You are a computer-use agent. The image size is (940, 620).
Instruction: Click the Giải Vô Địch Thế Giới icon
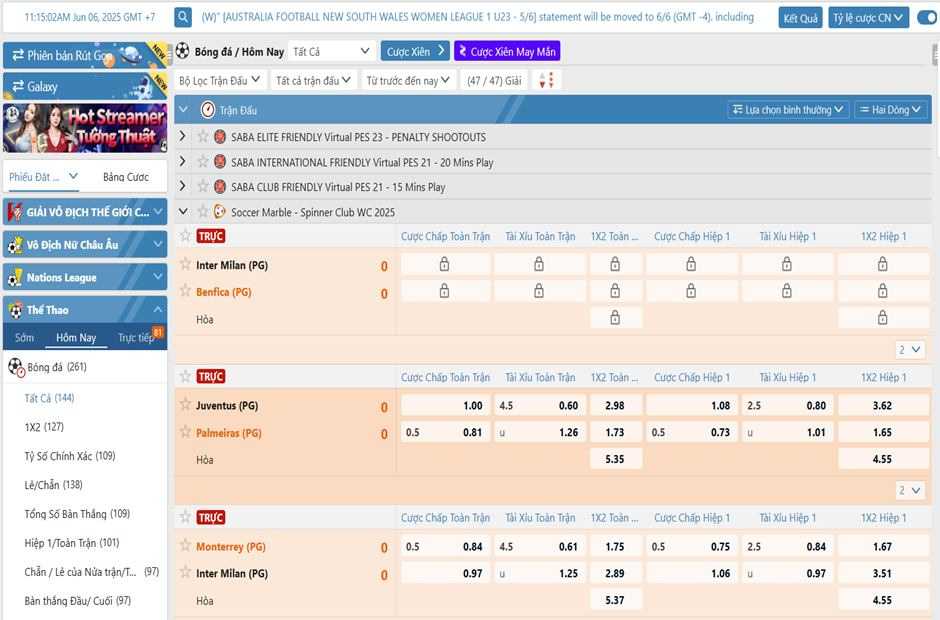pos(16,212)
